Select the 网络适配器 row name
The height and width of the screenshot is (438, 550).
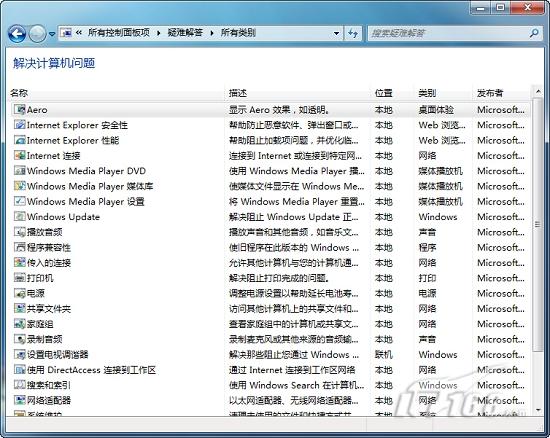49,400
